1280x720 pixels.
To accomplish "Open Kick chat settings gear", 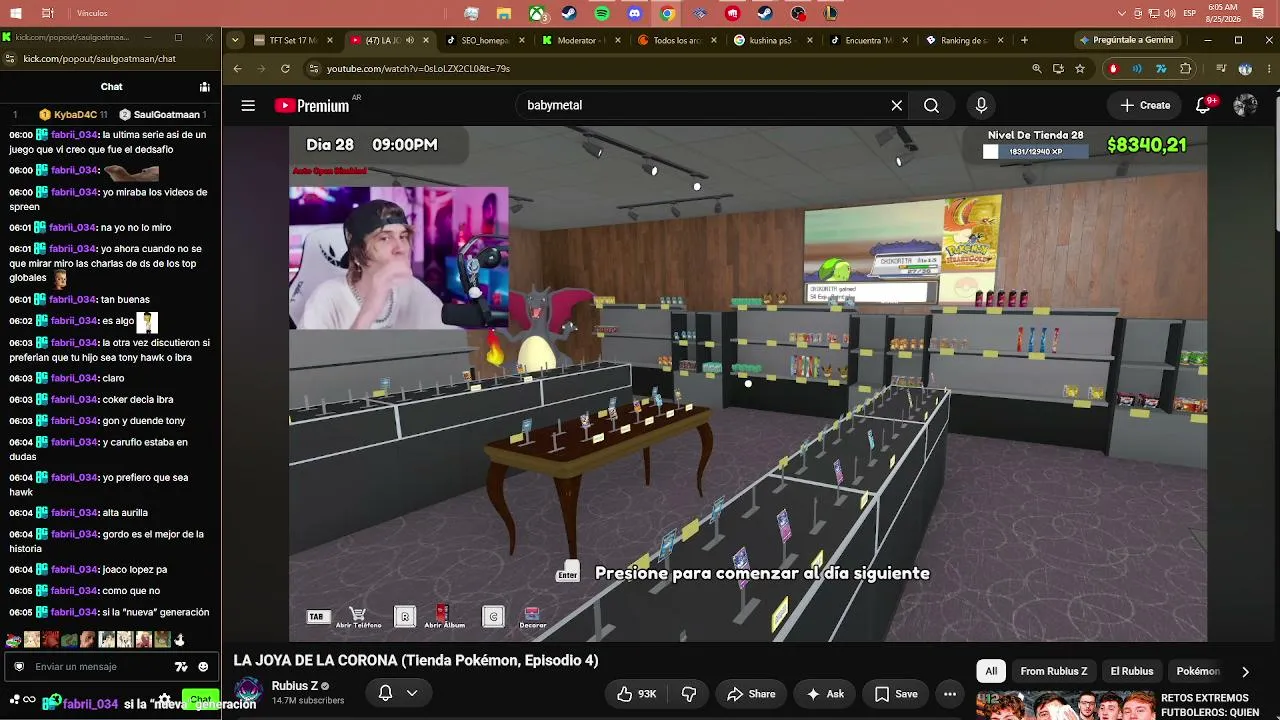I will coord(165,700).
